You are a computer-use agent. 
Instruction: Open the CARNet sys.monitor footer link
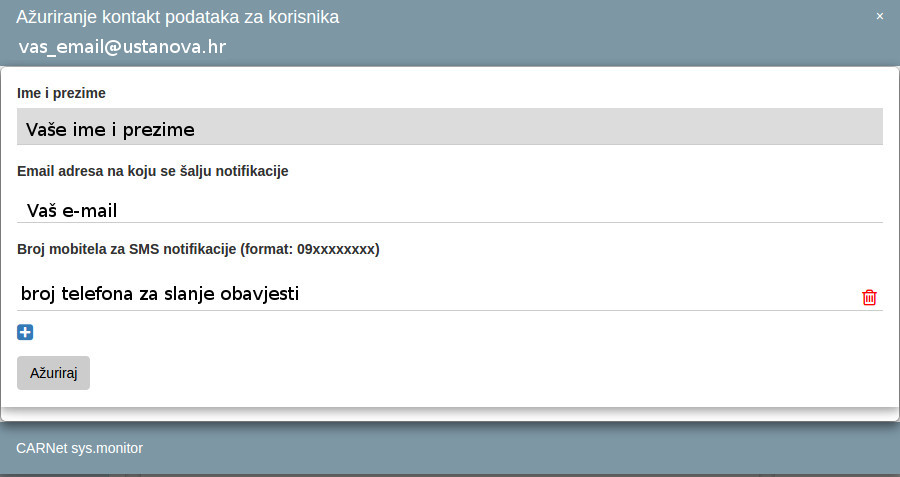80,448
